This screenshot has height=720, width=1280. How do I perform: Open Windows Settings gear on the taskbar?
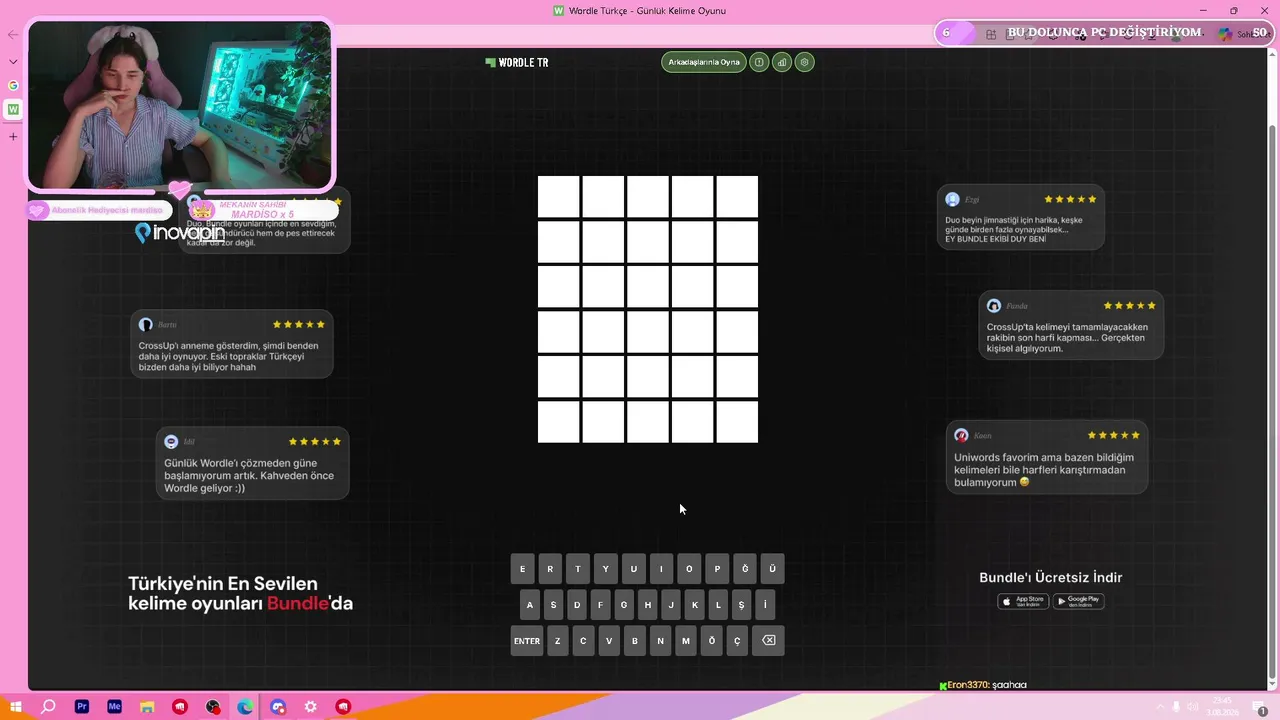(x=311, y=706)
